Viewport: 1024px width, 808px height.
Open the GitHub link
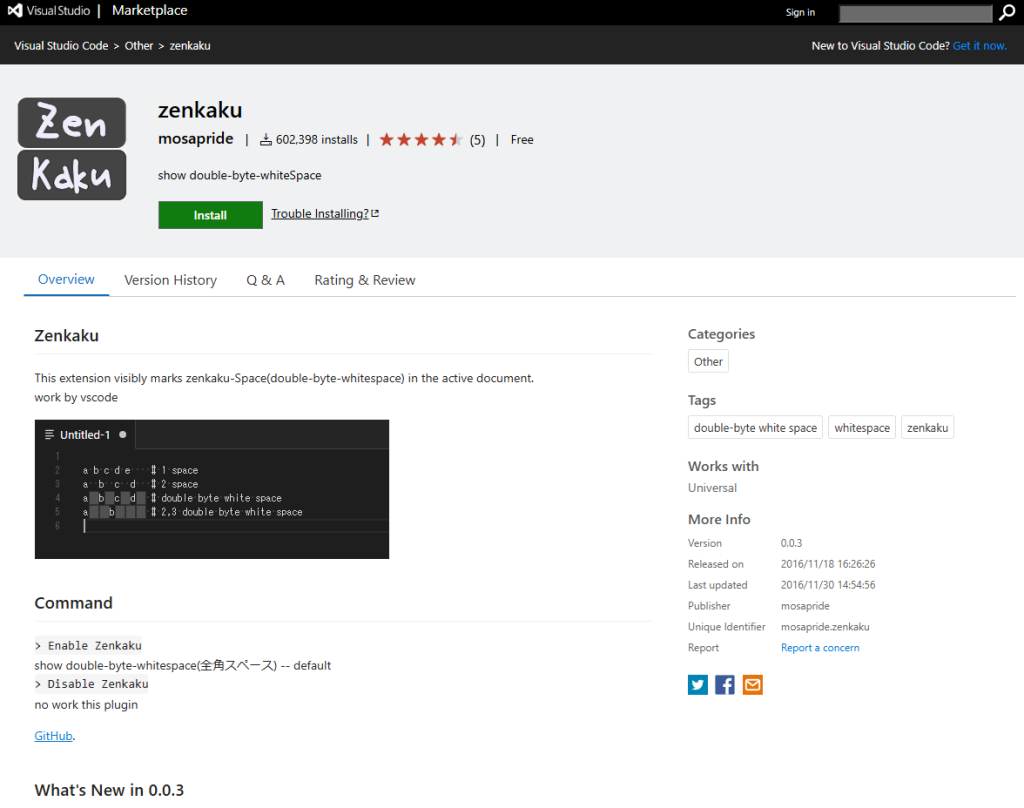(53, 735)
